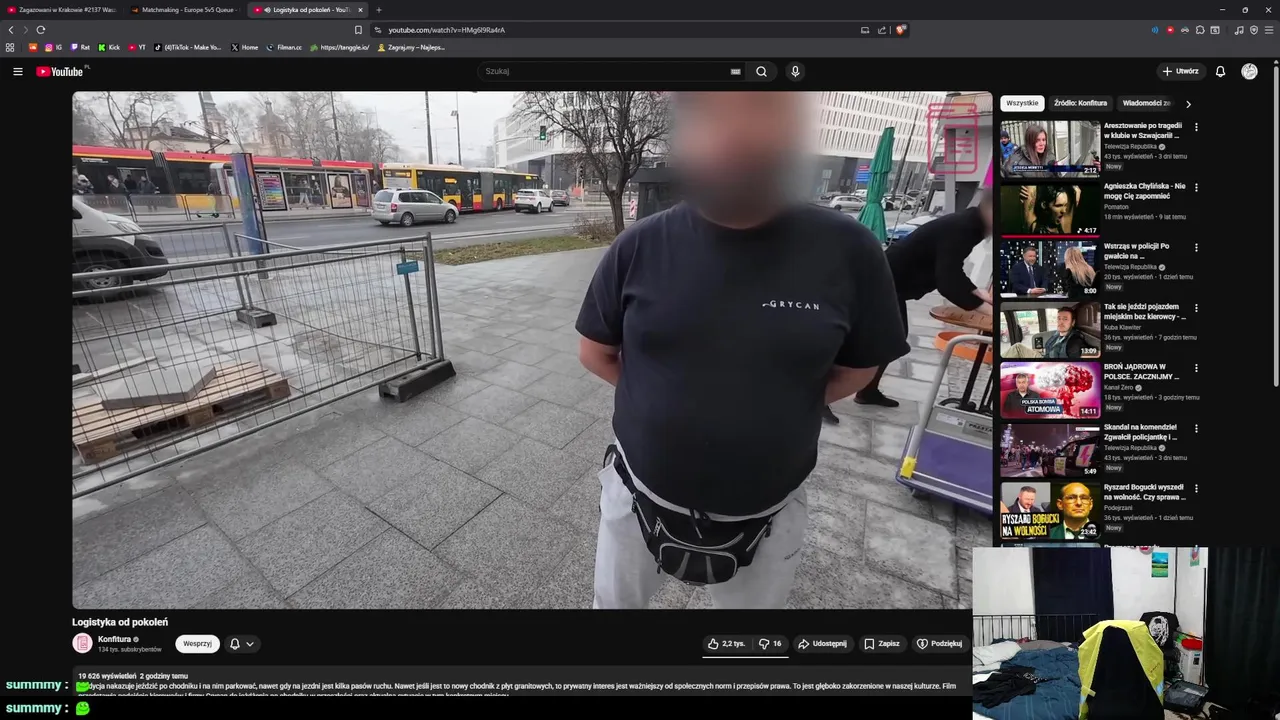
Task: Switch to 'Zagazowani w Krakowie' browser tab
Action: pyautogui.click(x=62, y=10)
